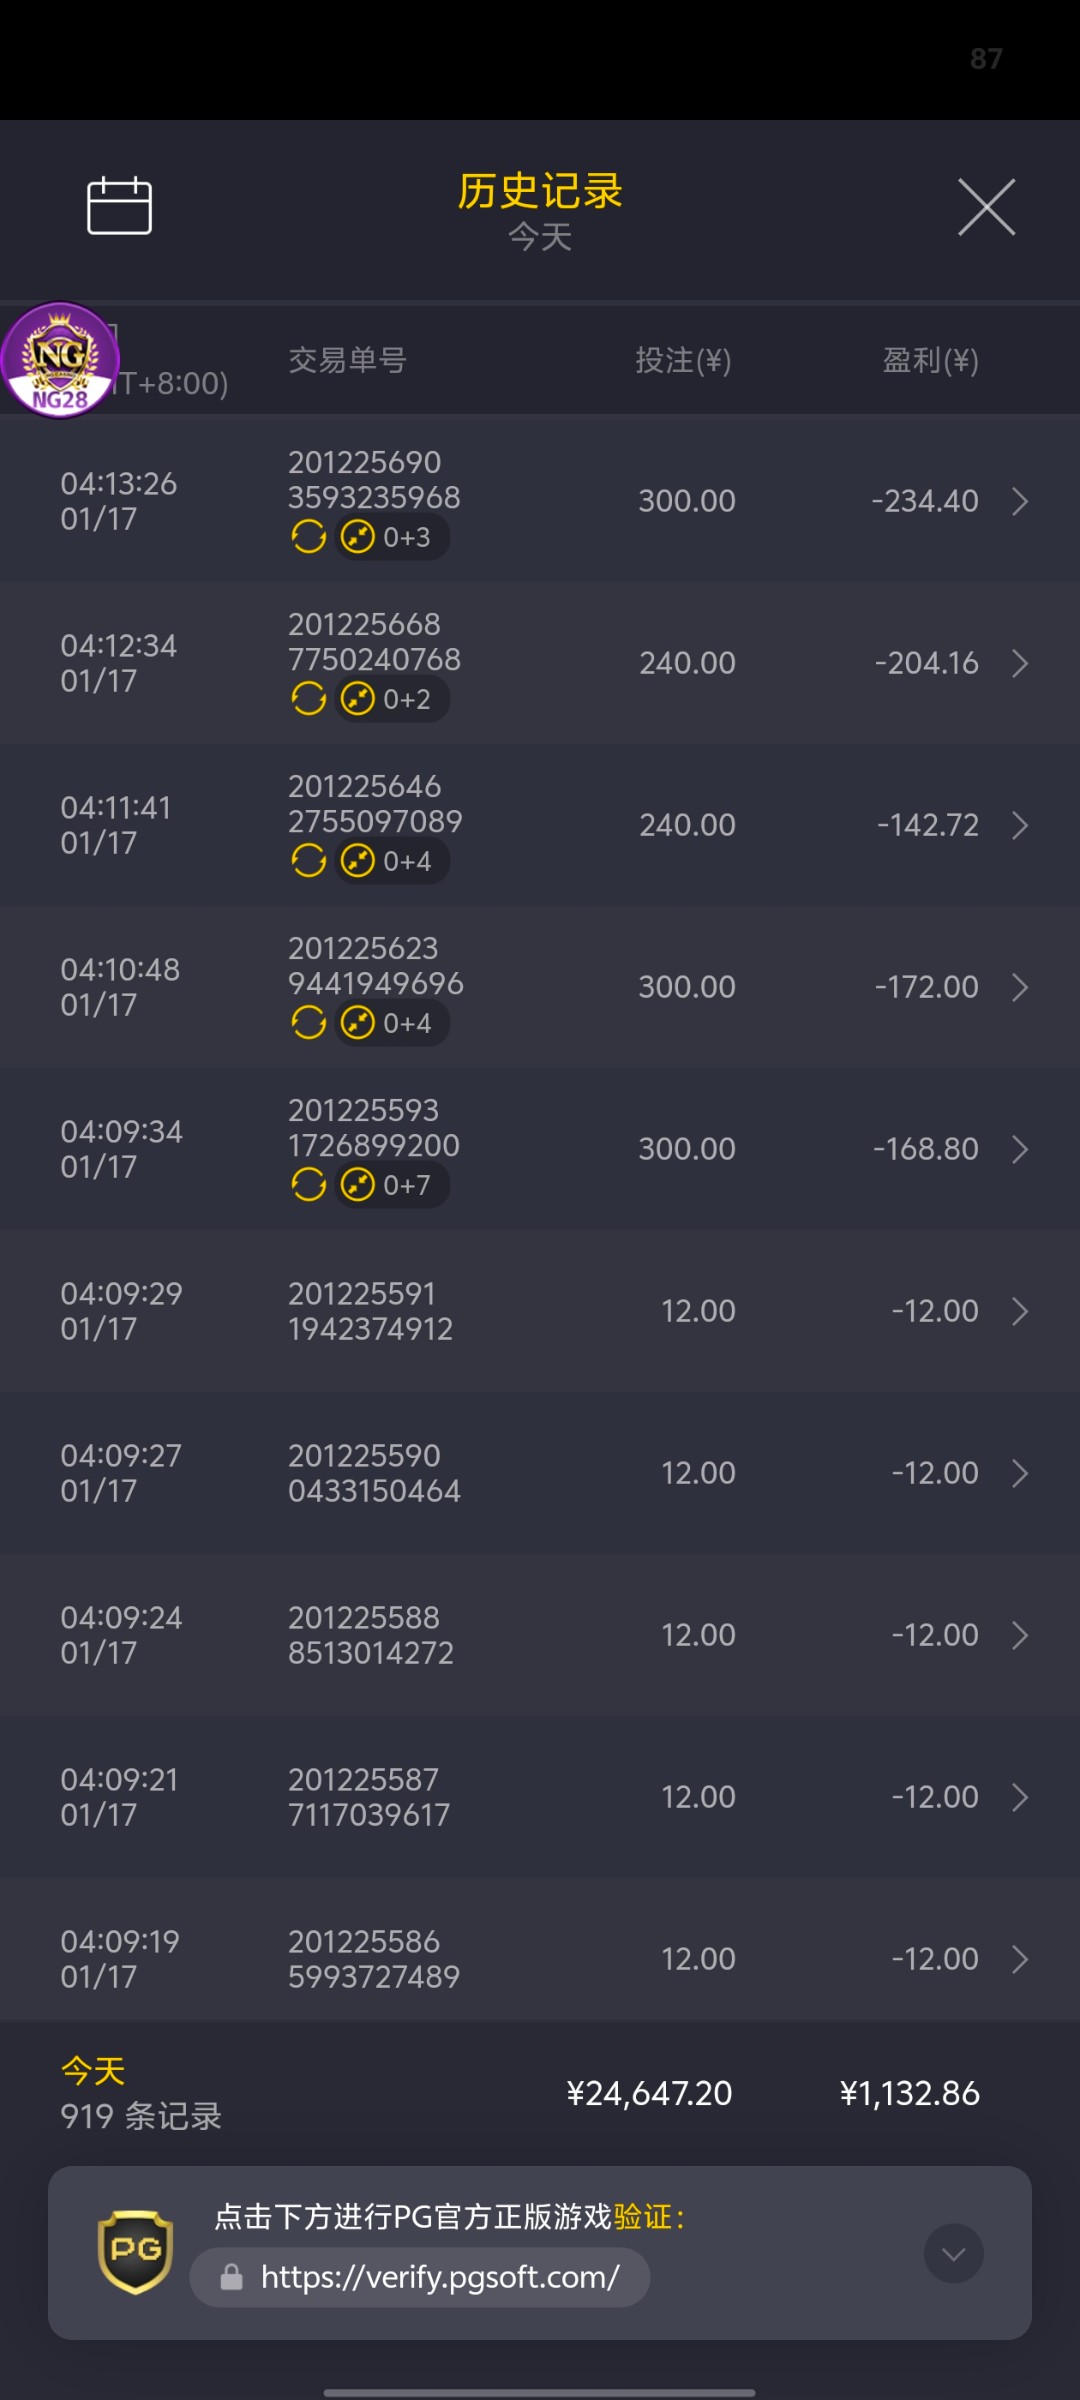Open the calendar date filter icon
This screenshot has height=2400, width=1080.
pyautogui.click(x=119, y=206)
